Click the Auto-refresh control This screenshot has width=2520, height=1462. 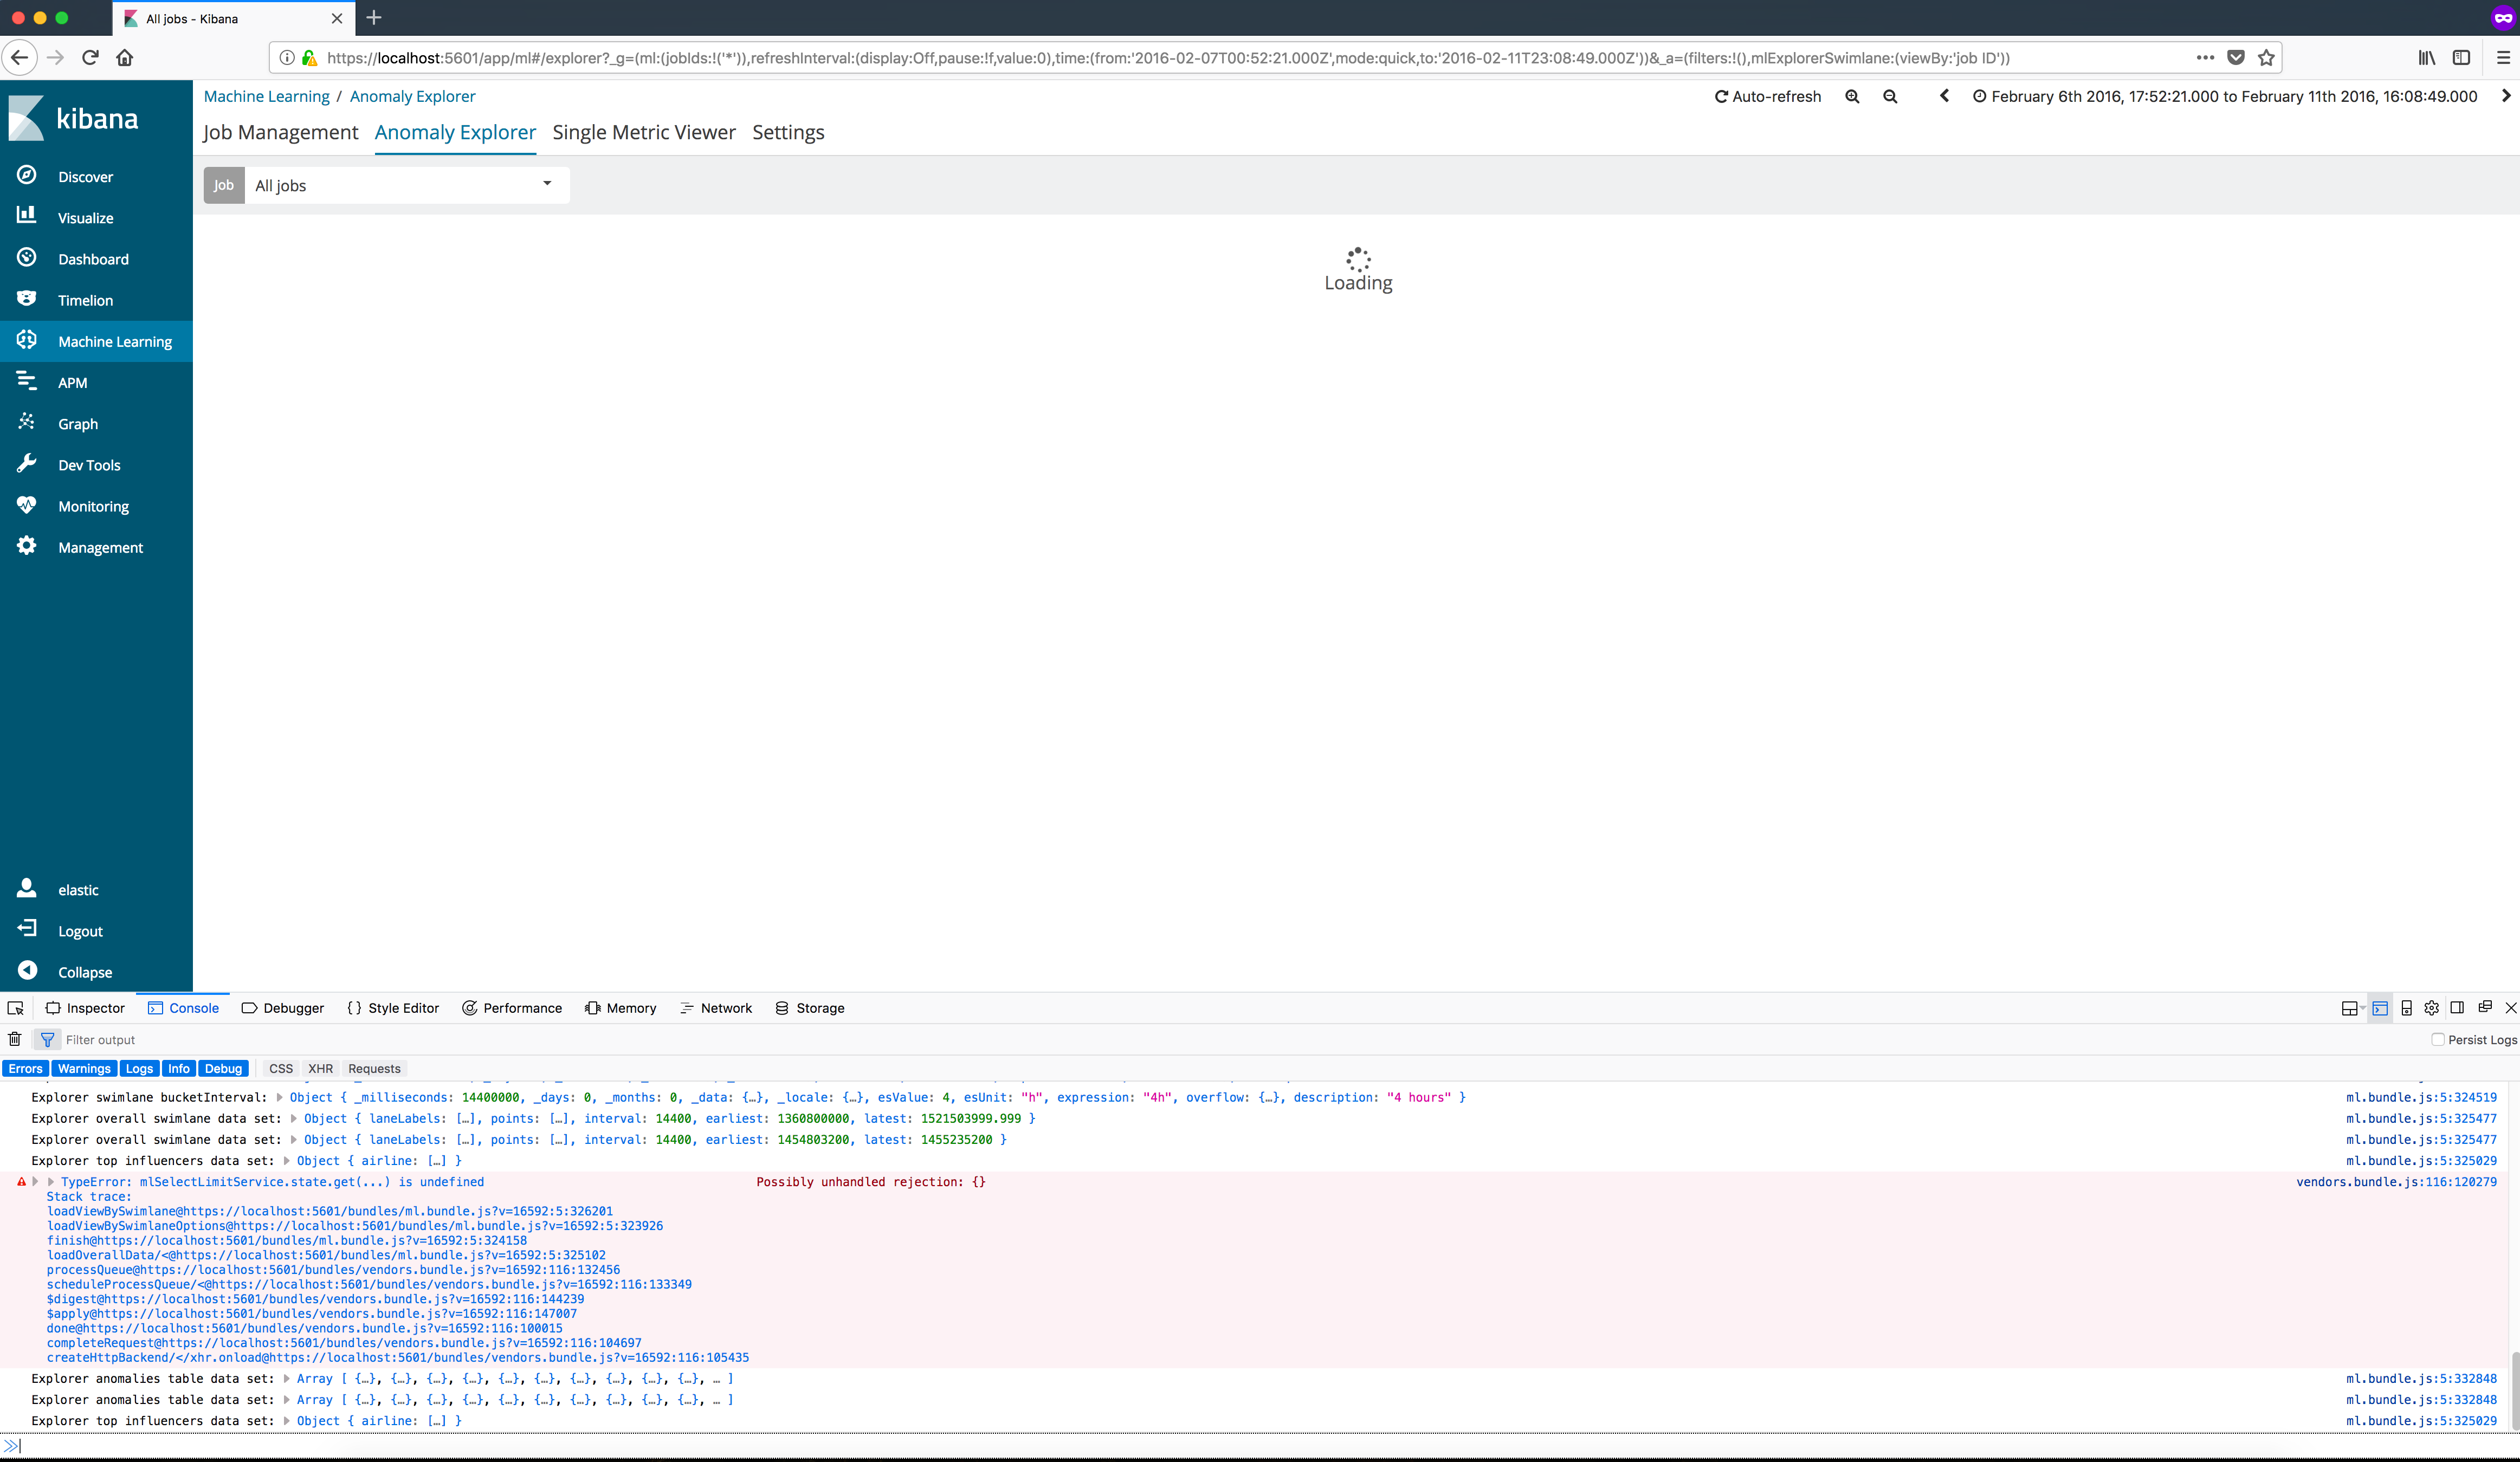coord(1767,96)
